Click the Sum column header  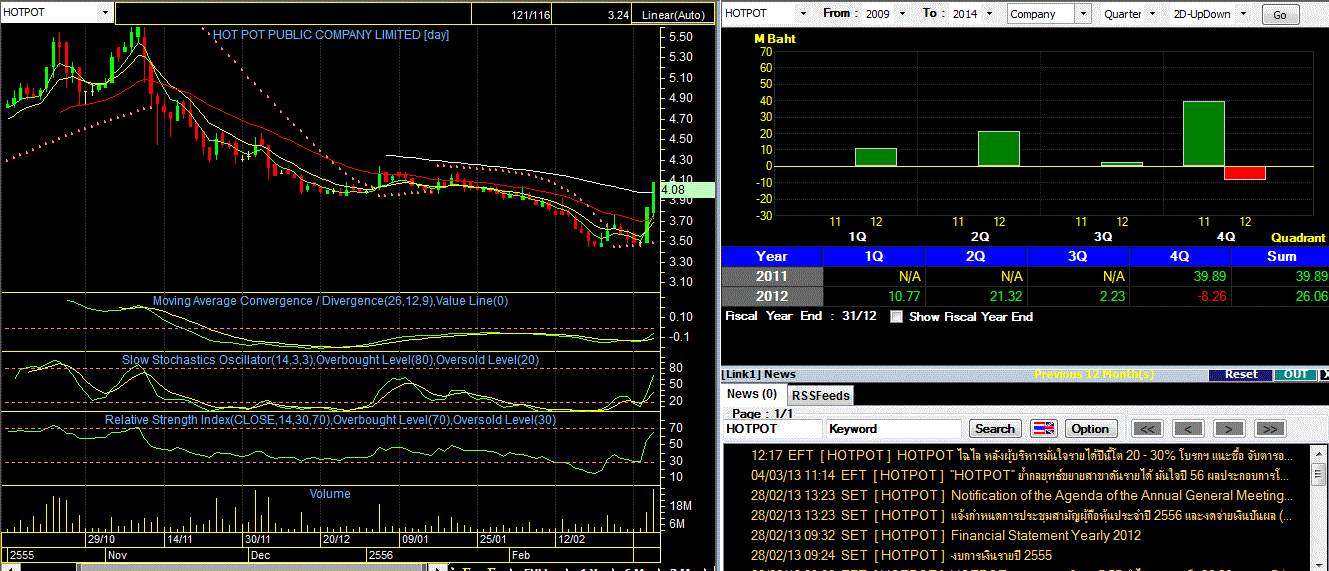tap(1280, 256)
